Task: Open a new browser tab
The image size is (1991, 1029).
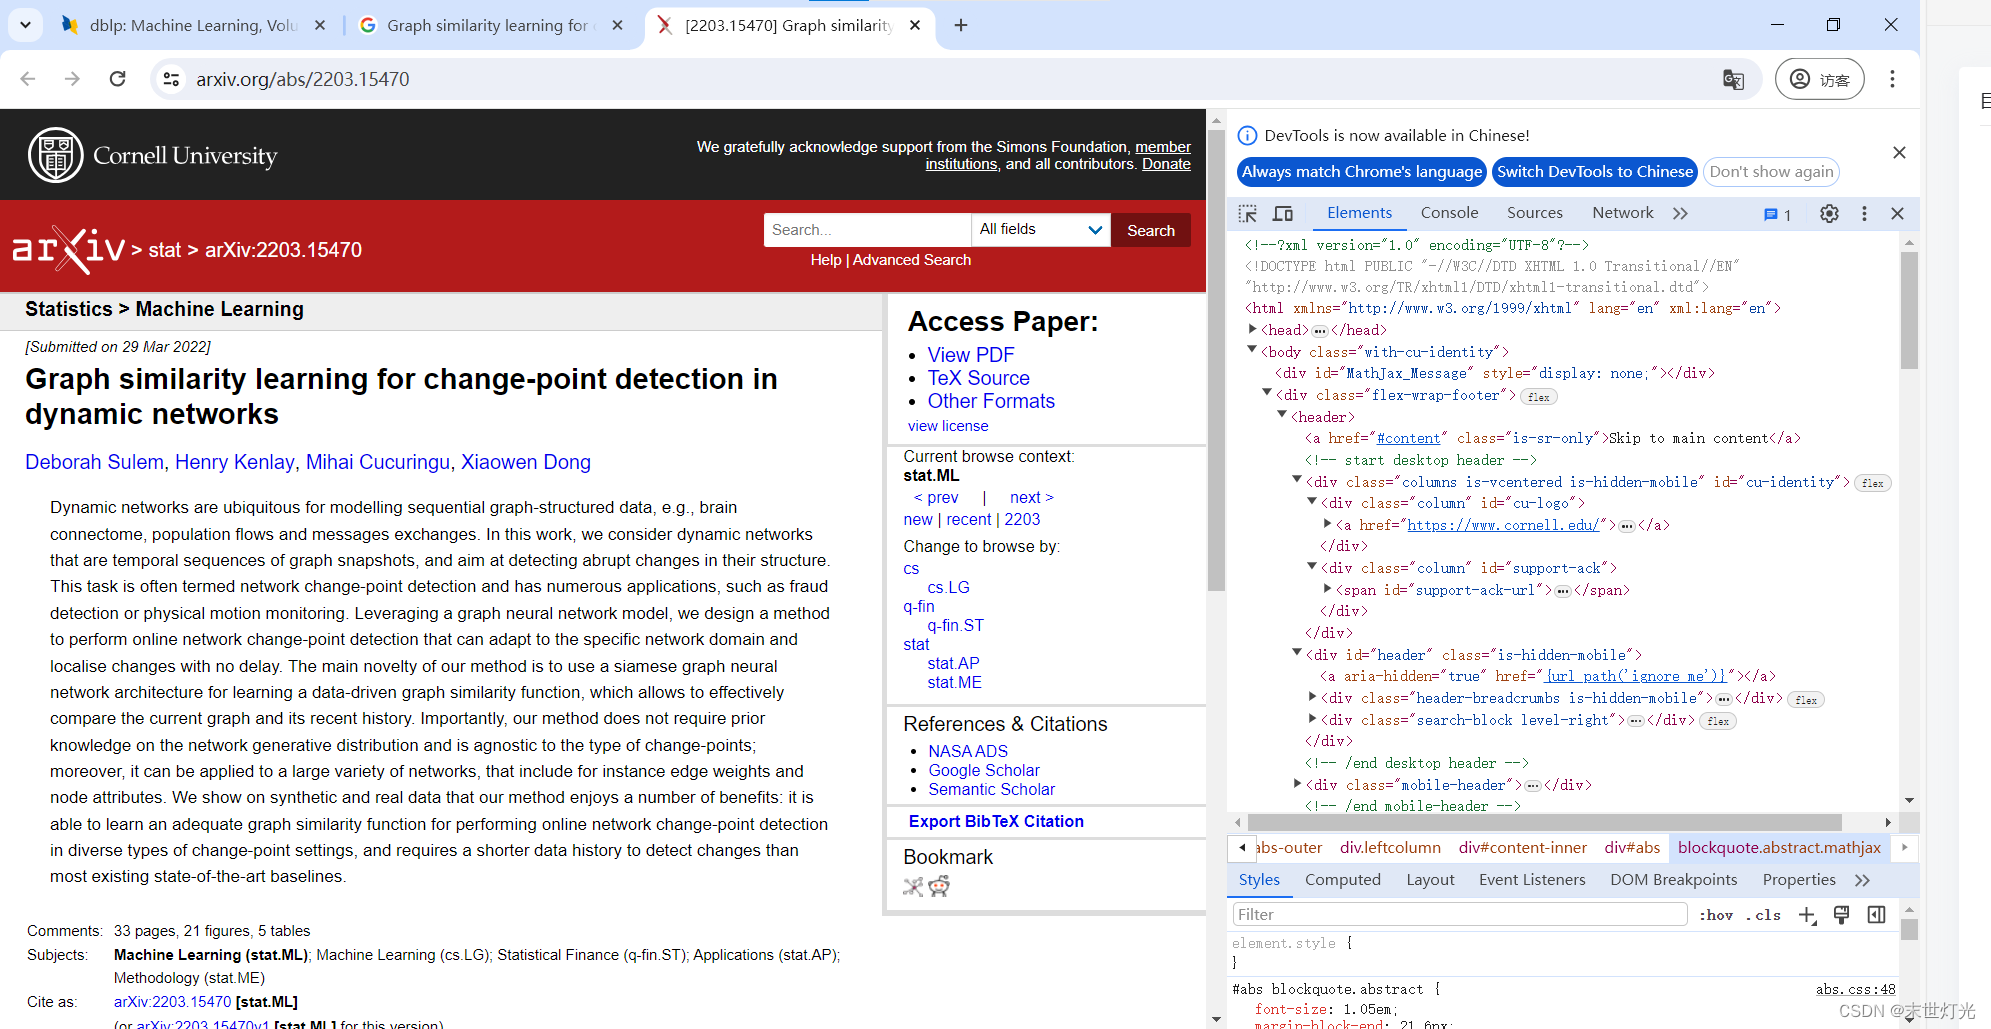Action: click(960, 25)
